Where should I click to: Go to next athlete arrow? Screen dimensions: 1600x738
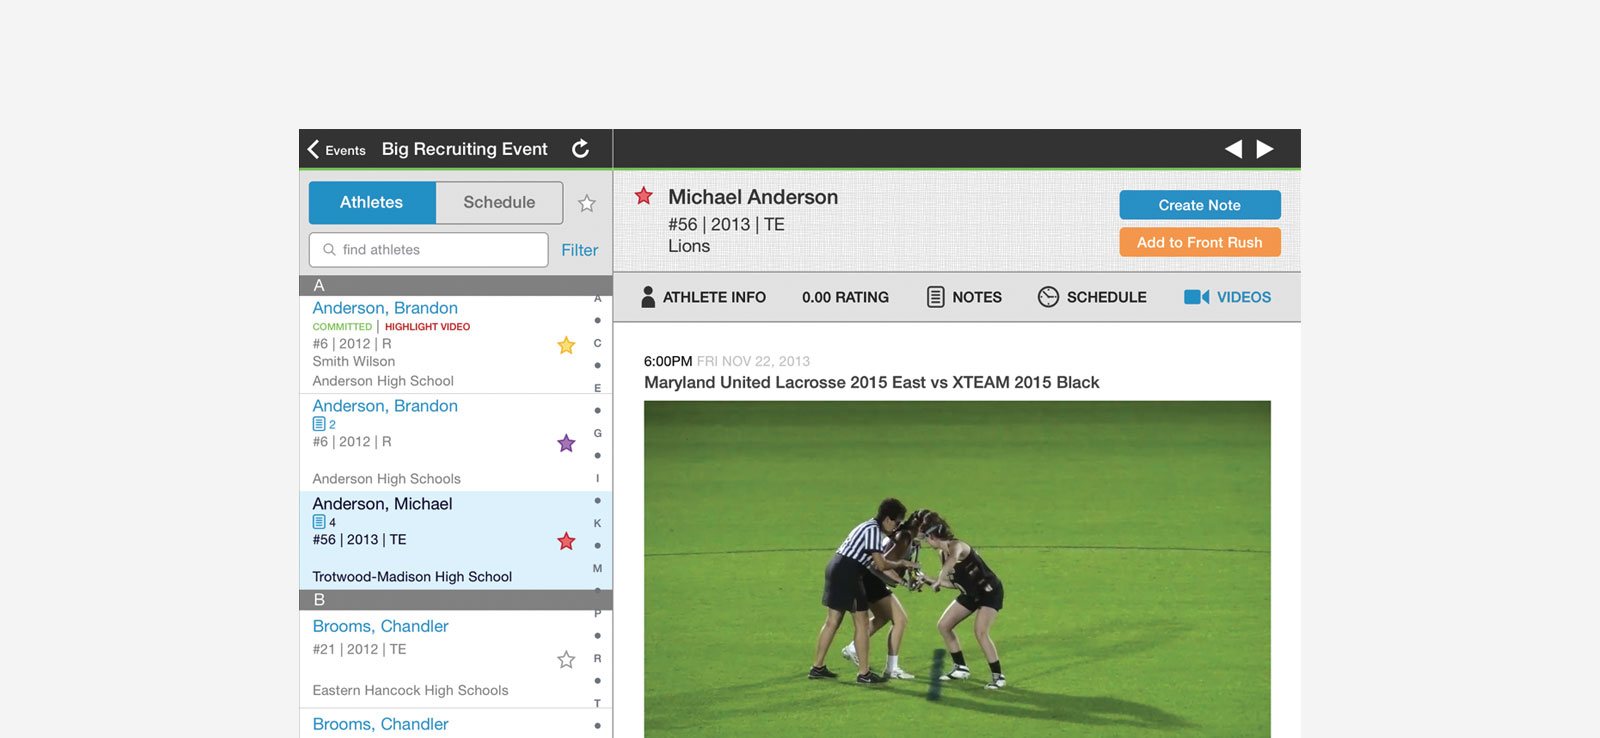(x=1265, y=149)
